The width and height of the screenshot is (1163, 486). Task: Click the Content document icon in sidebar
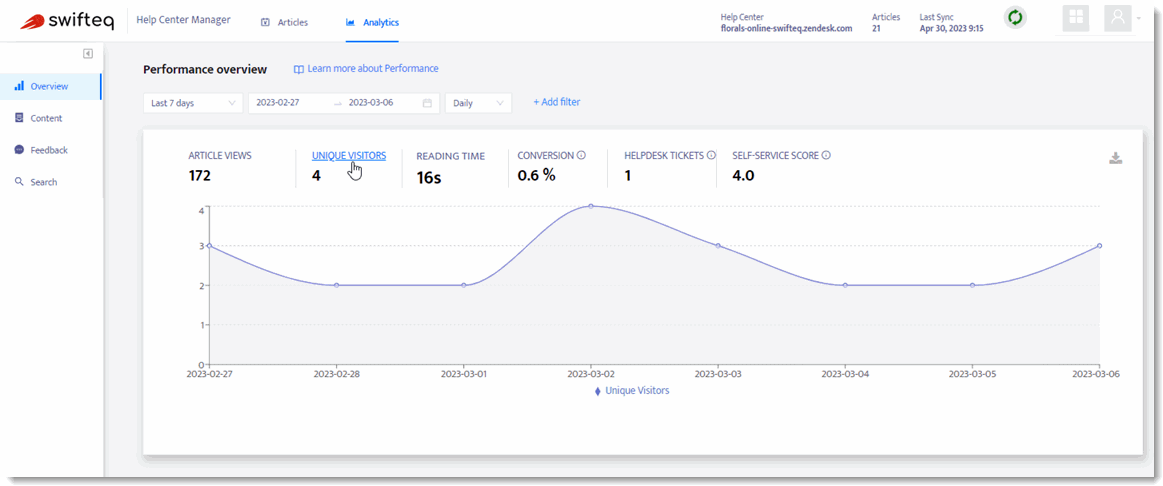pos(19,118)
